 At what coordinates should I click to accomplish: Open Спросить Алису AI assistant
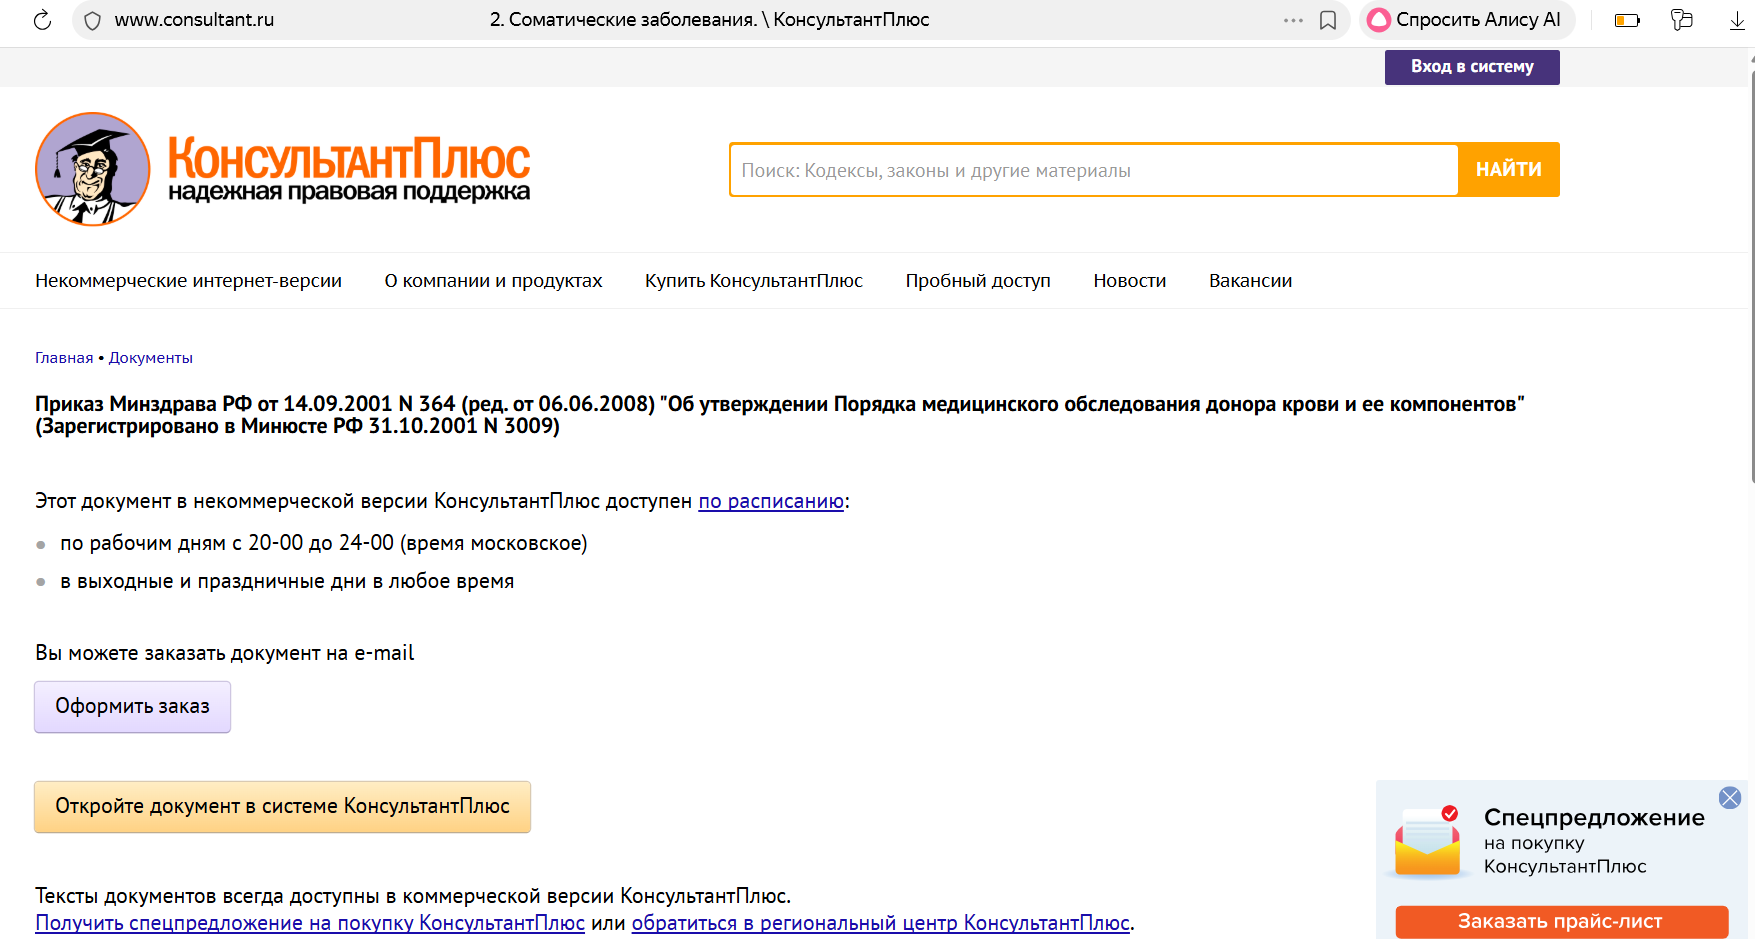click(1465, 20)
